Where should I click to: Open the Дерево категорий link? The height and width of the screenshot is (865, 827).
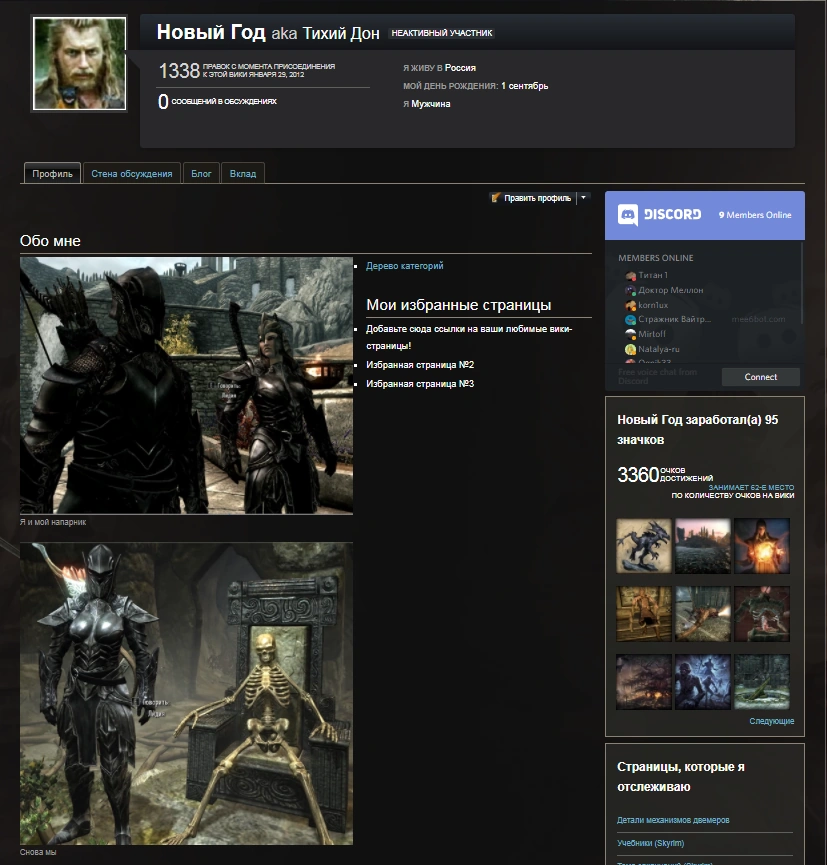[404, 265]
